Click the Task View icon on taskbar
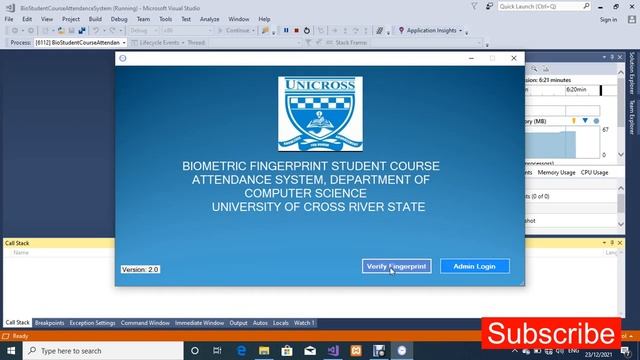This screenshot has width=640, height=360. [217, 351]
